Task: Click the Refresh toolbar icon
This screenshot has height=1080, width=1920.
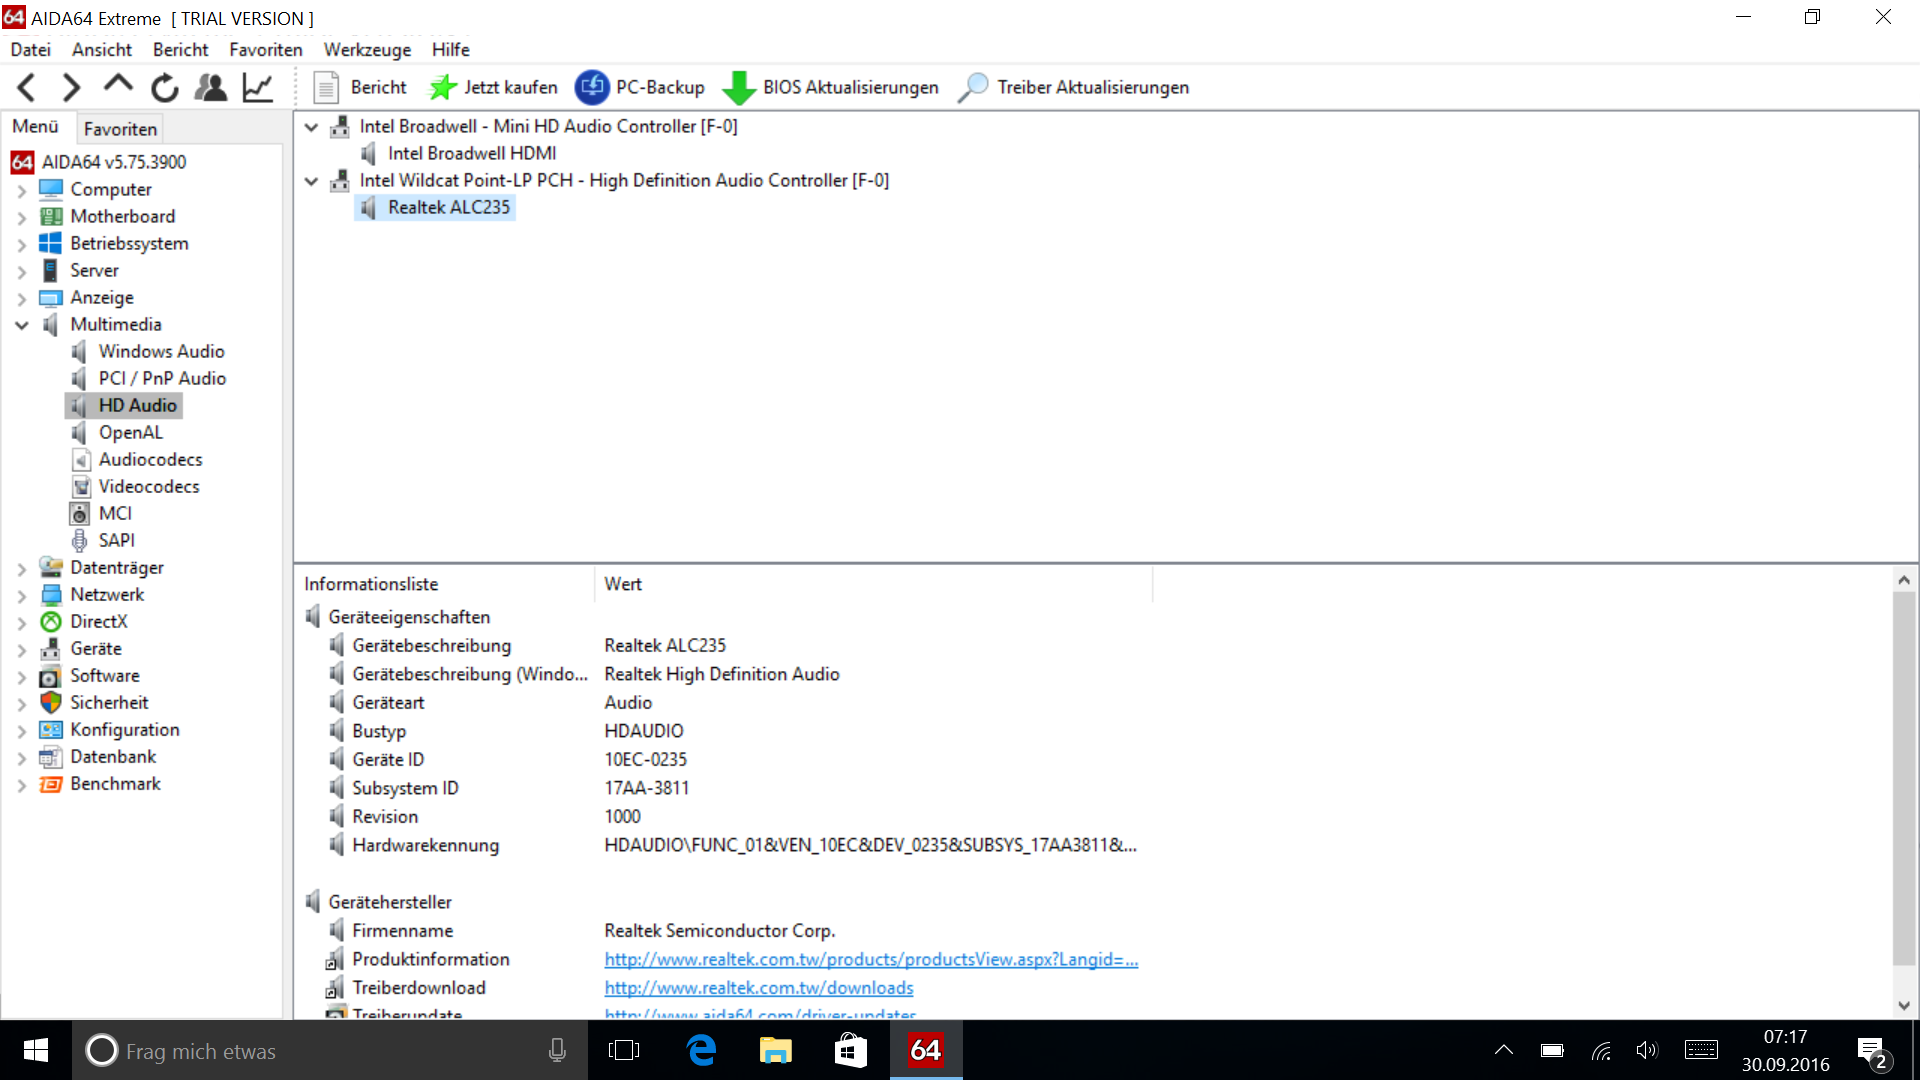Action: pos(165,88)
